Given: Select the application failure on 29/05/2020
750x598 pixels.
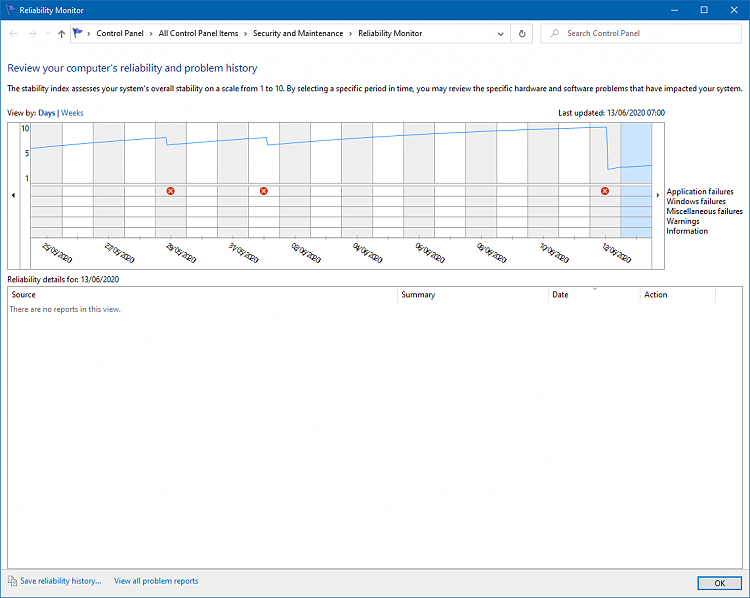Looking at the screenshot, I should click(171, 191).
